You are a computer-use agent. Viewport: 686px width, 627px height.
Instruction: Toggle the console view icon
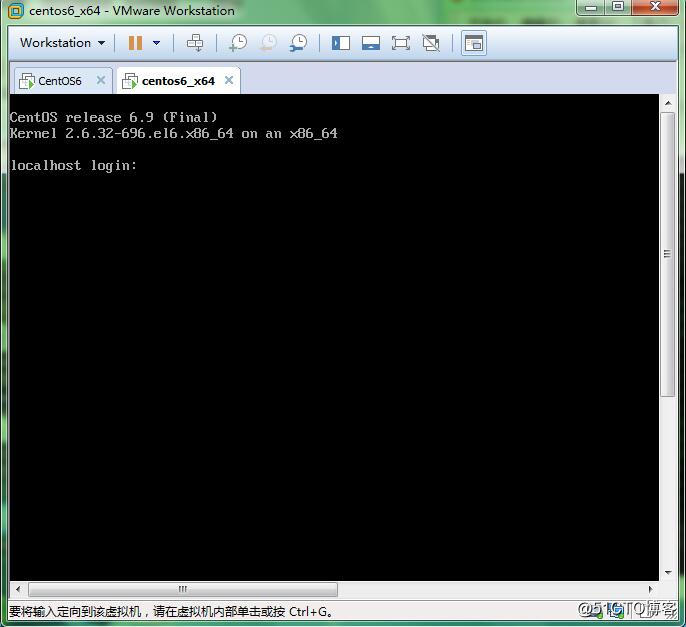coord(474,43)
